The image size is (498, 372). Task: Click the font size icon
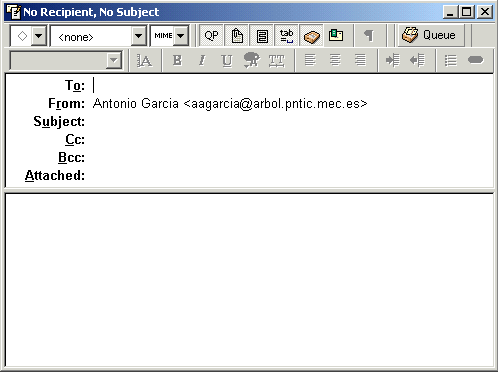(x=144, y=60)
